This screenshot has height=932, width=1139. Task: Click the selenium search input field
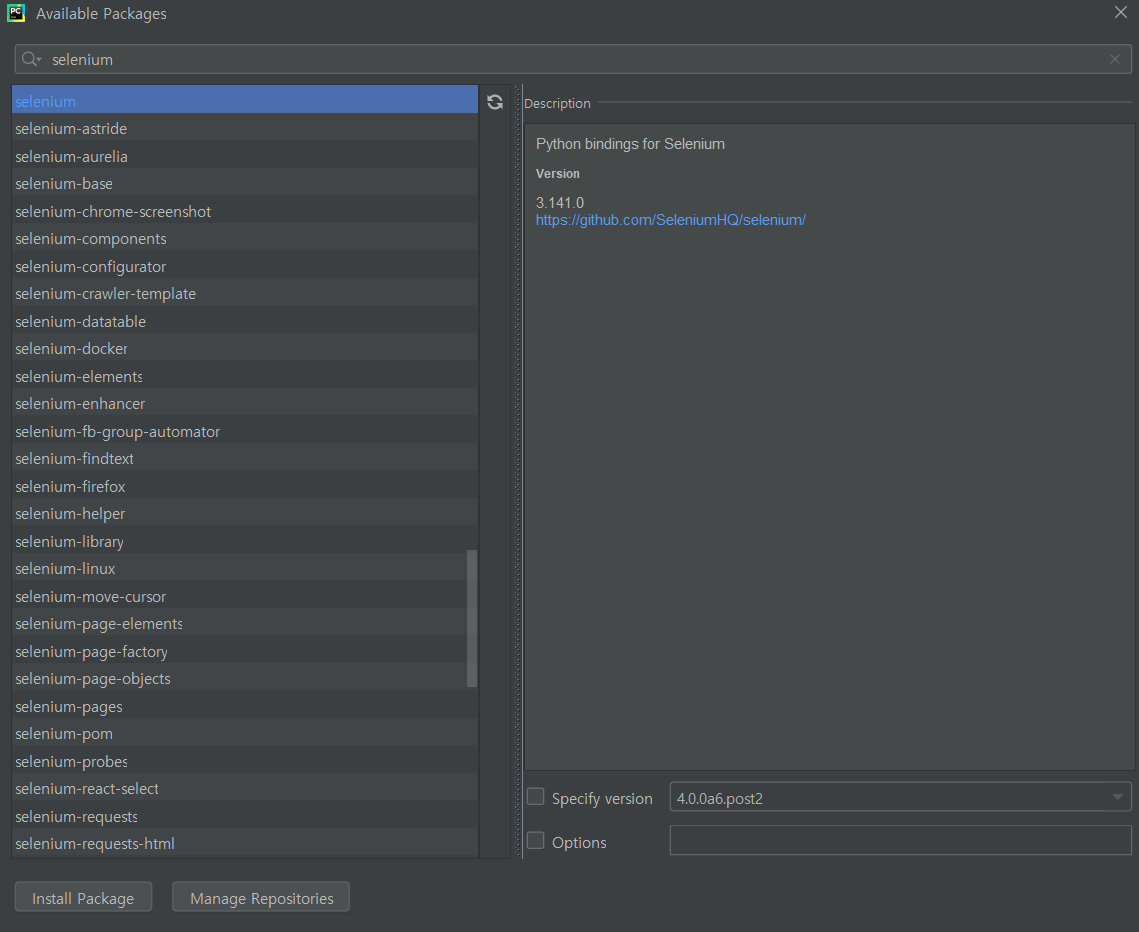click(x=573, y=59)
